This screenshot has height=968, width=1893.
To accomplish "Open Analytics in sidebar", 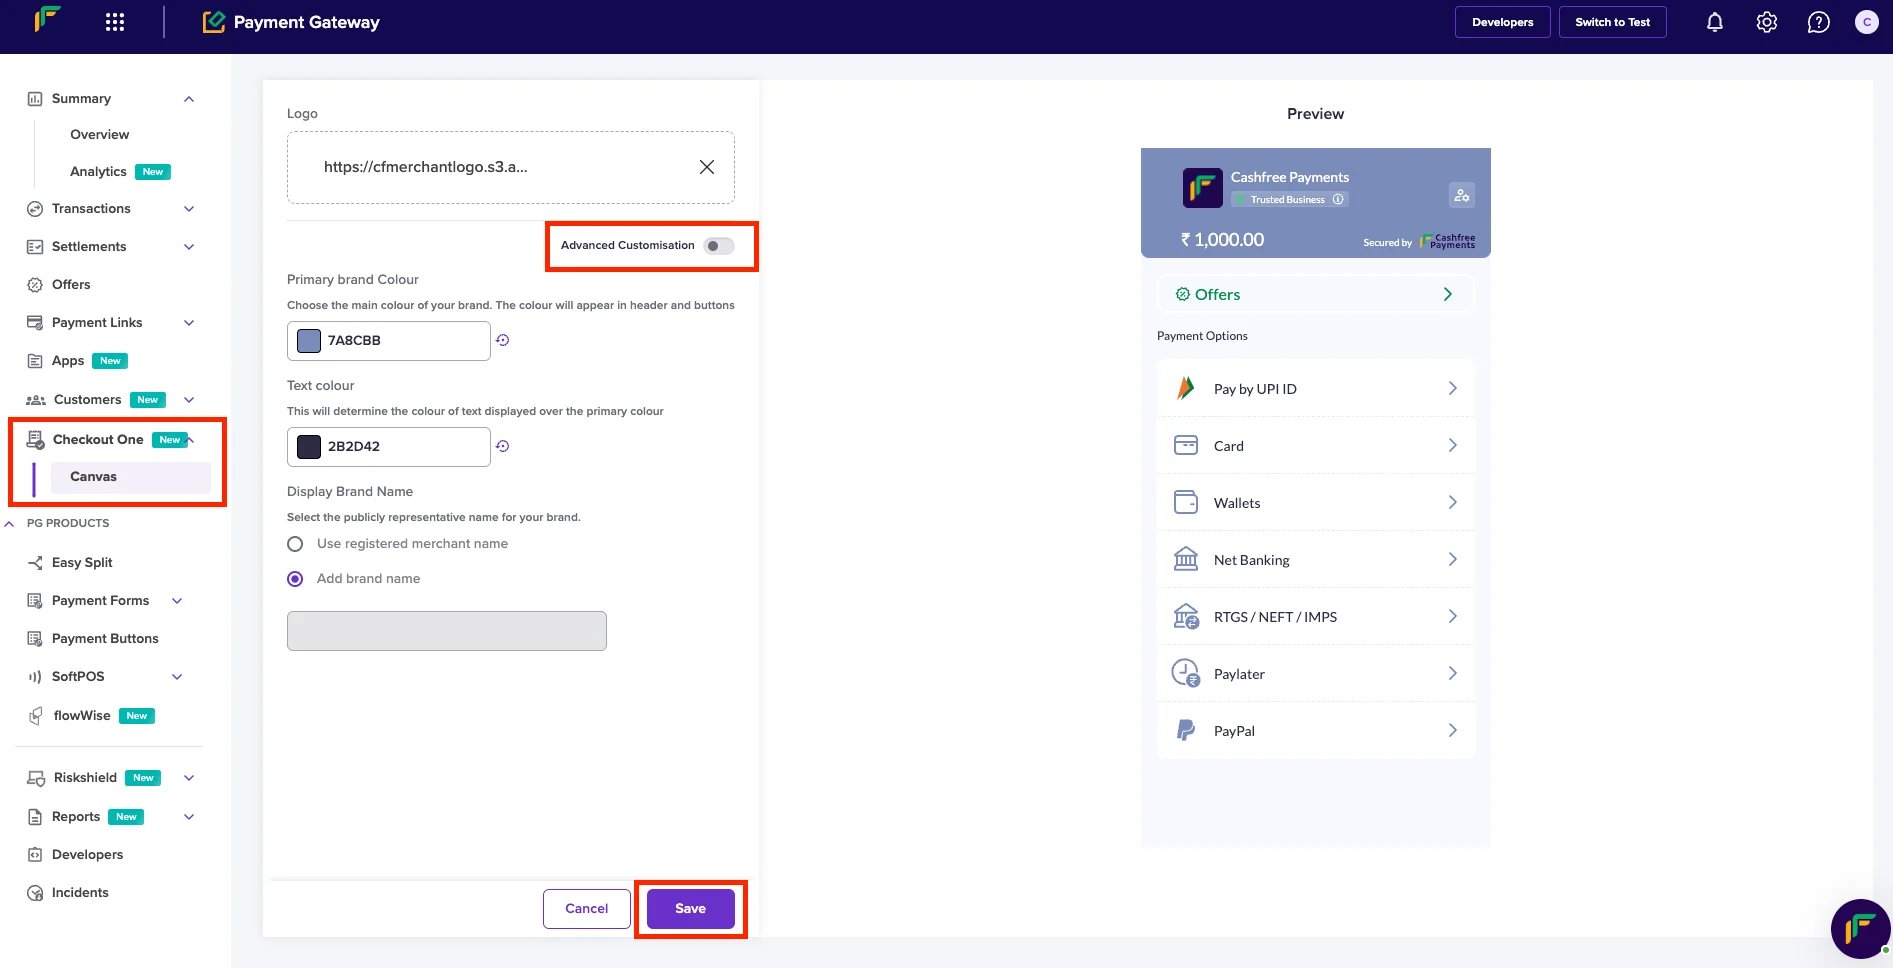I will 98,171.
